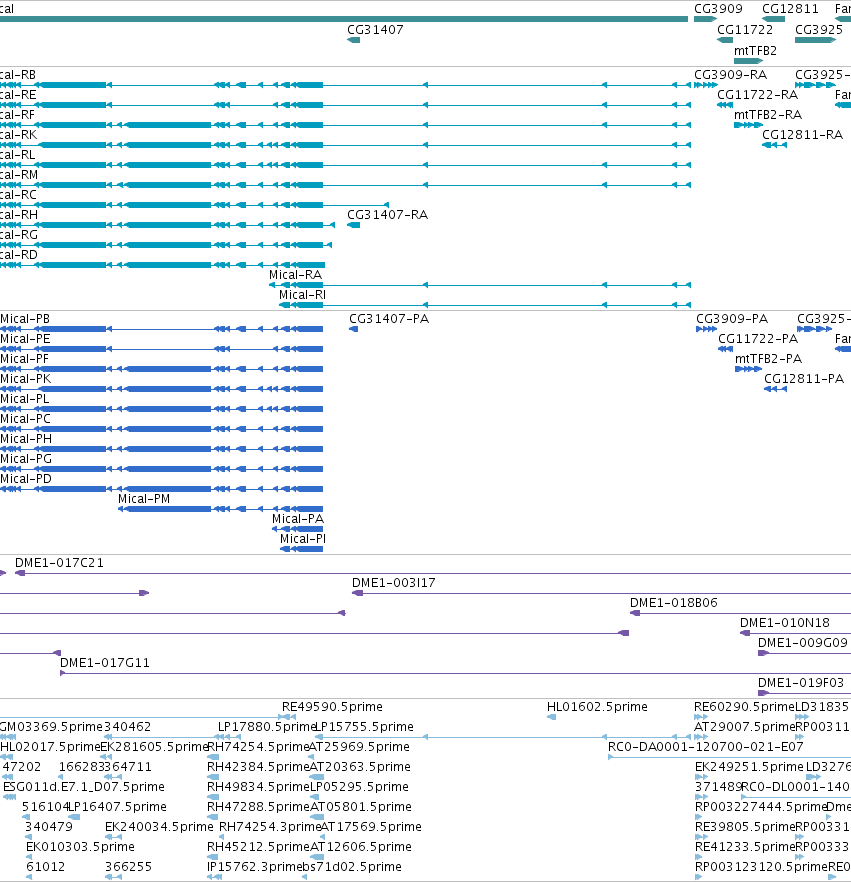Click the Mical-PE protein label
Viewport: 851px width, 882px height.
(25, 339)
